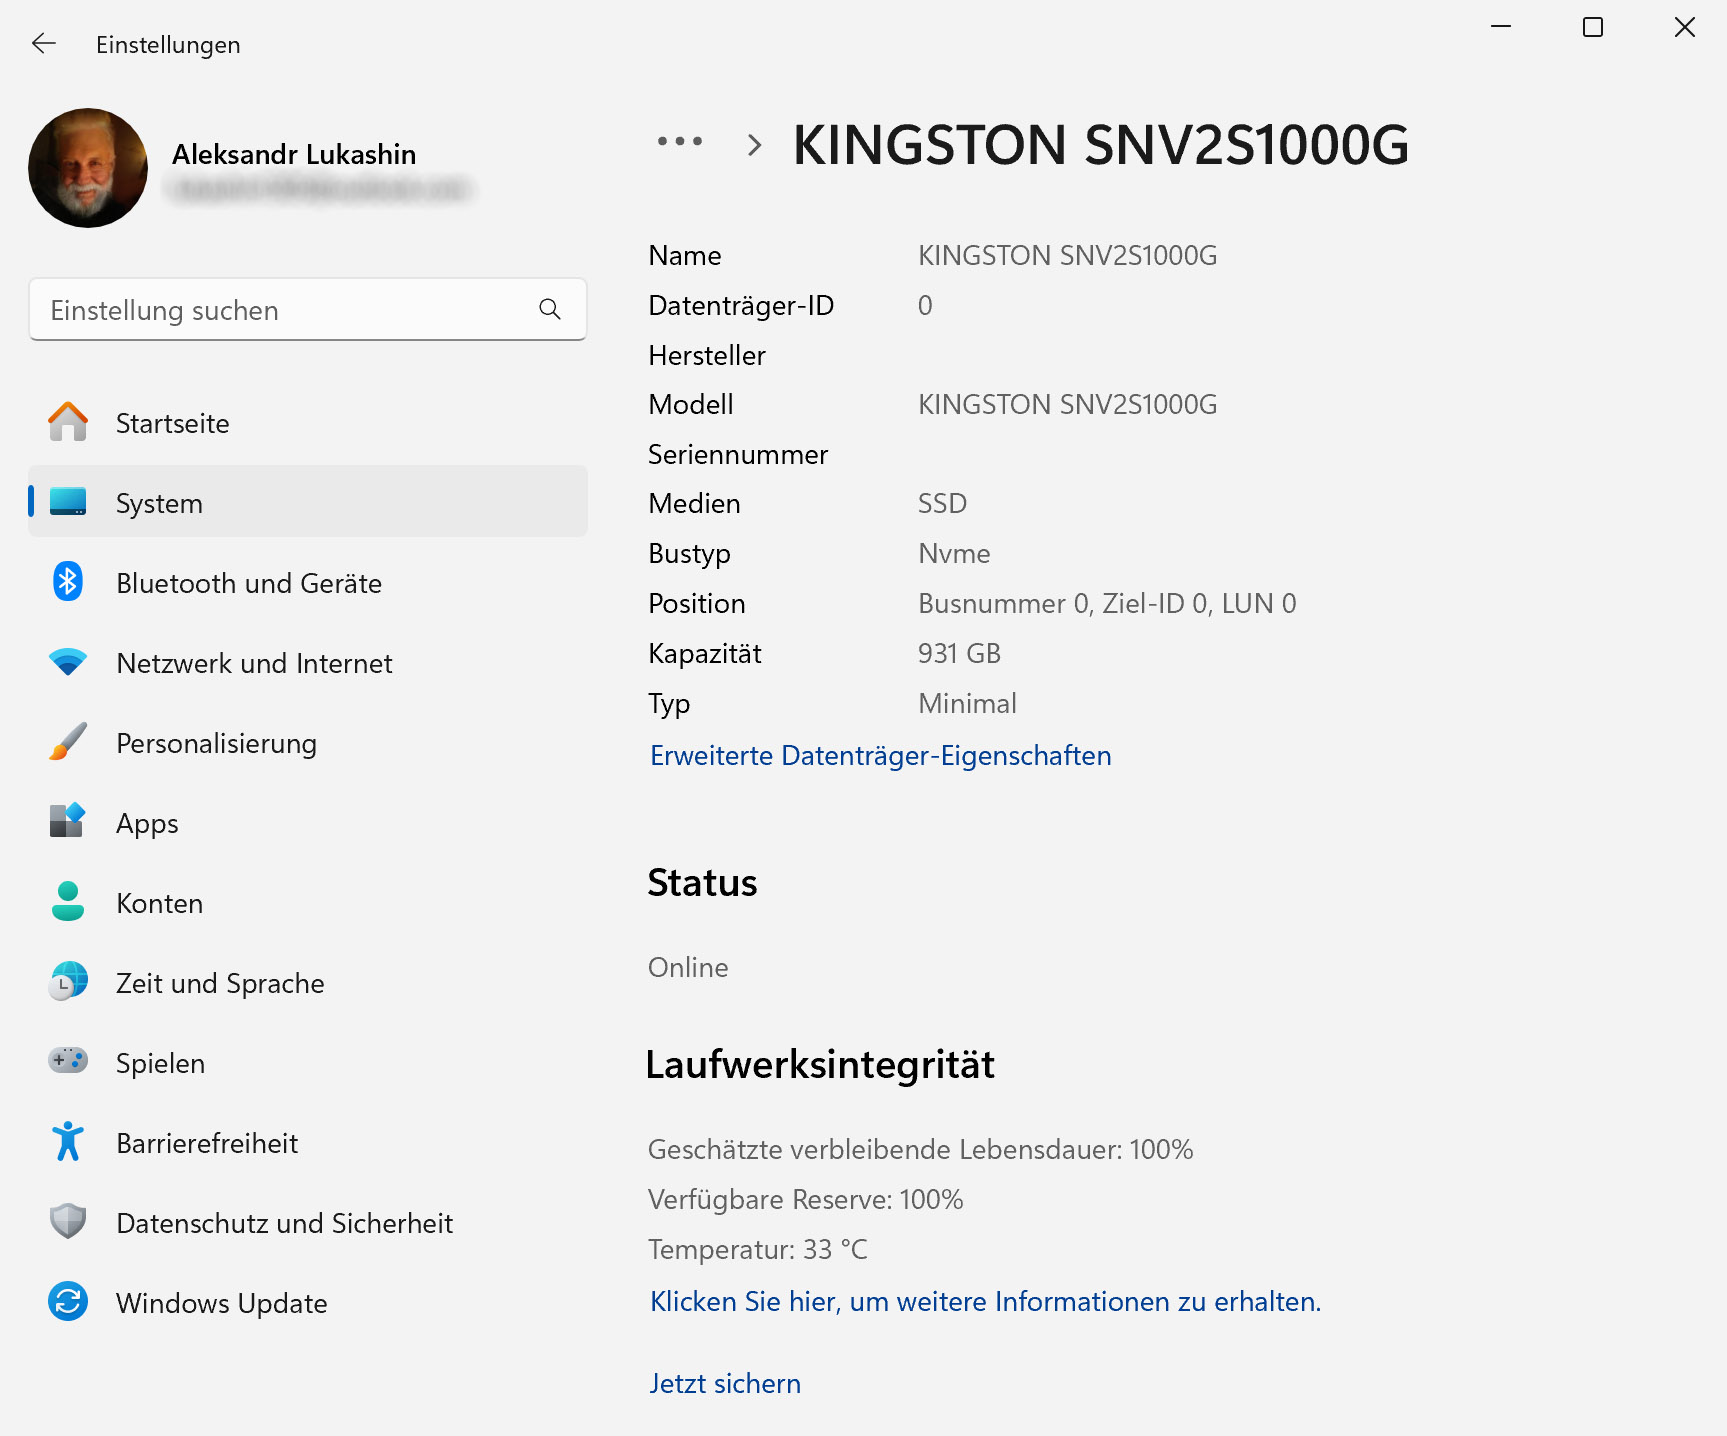Click user name Aleksandr Lukashin
1727x1436 pixels.
pyautogui.click(x=294, y=154)
